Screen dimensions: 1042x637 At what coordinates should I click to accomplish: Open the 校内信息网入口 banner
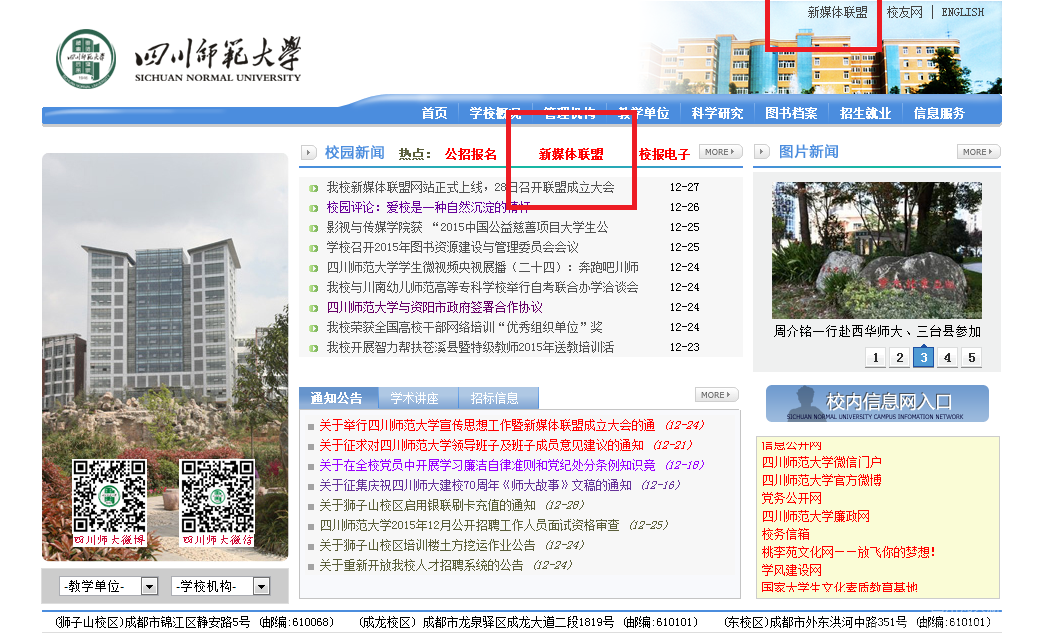point(877,403)
